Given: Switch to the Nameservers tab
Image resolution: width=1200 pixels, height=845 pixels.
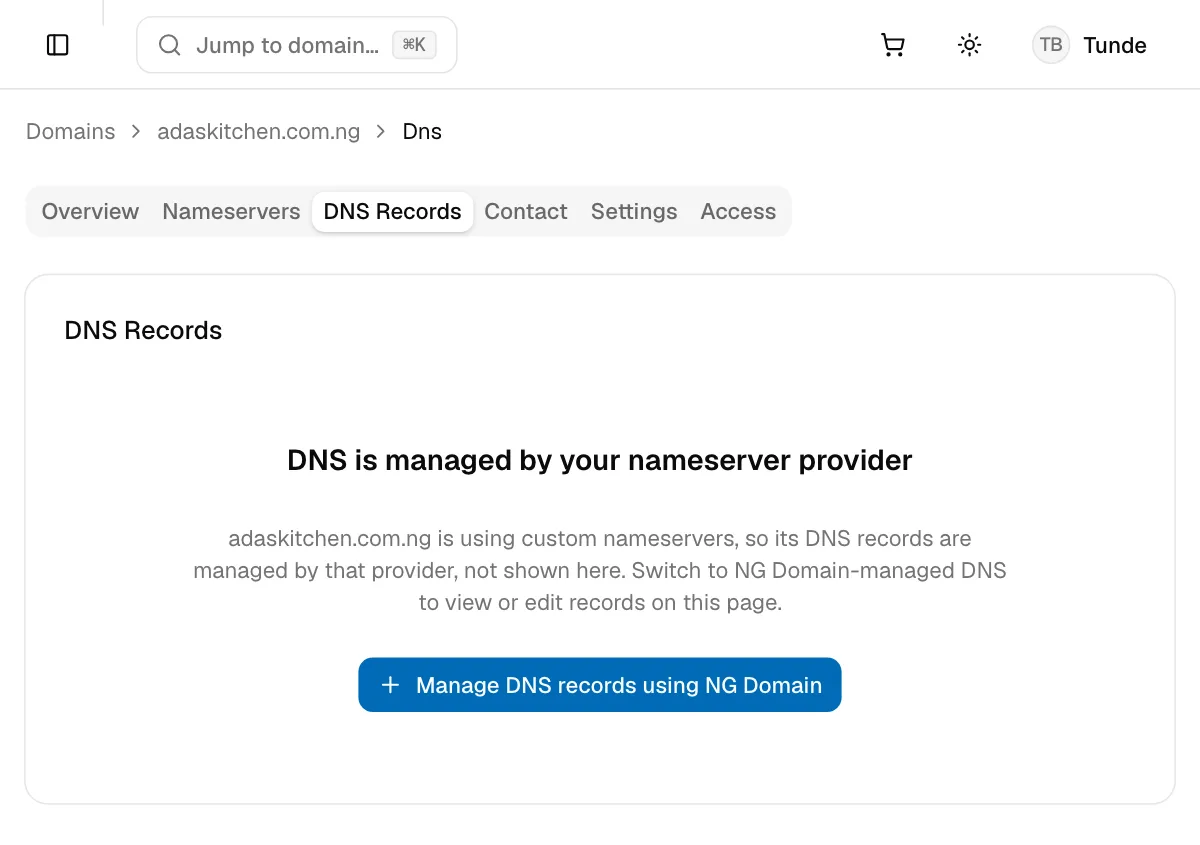Looking at the screenshot, I should click(x=231, y=212).
